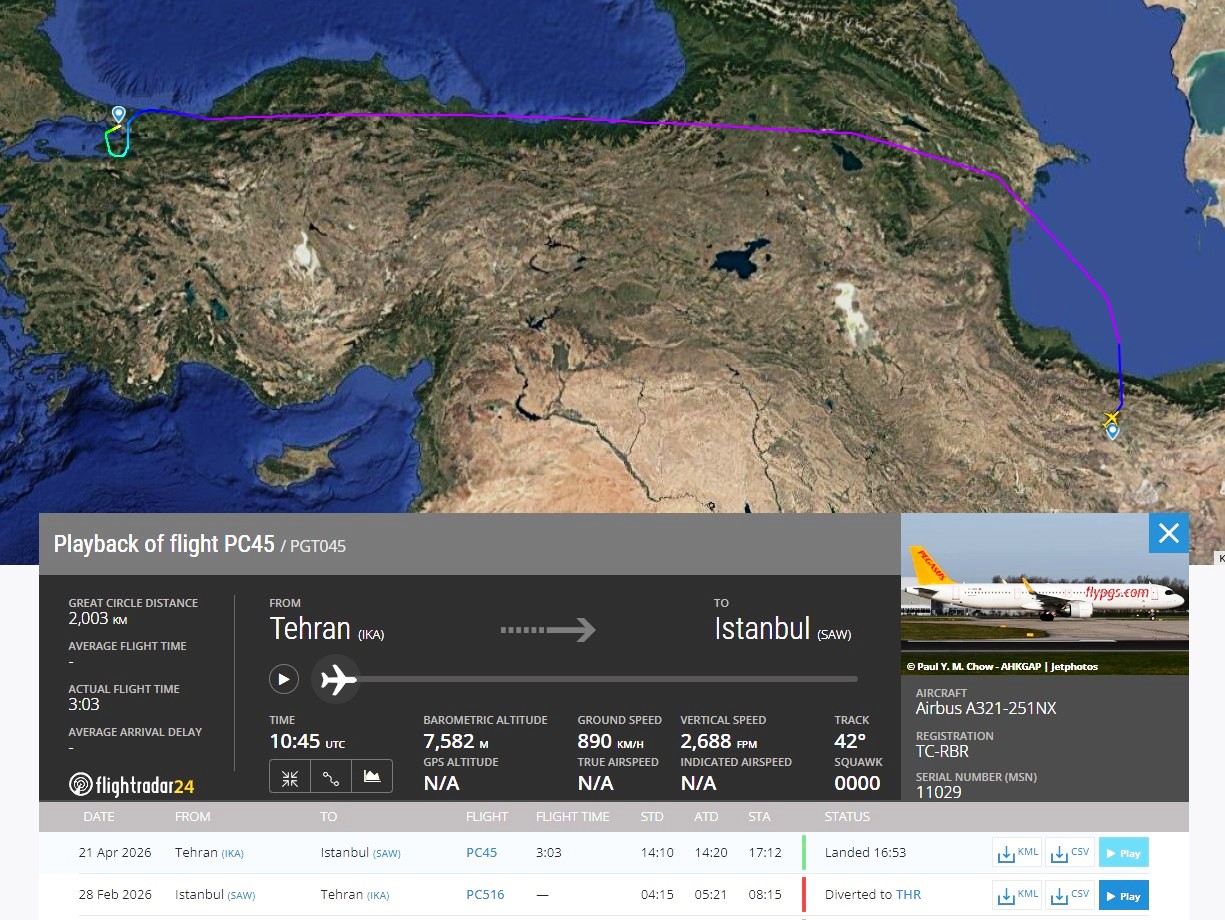This screenshot has width=1225, height=920.
Task: Click the airplane marker on playback timeline
Action: (337, 680)
